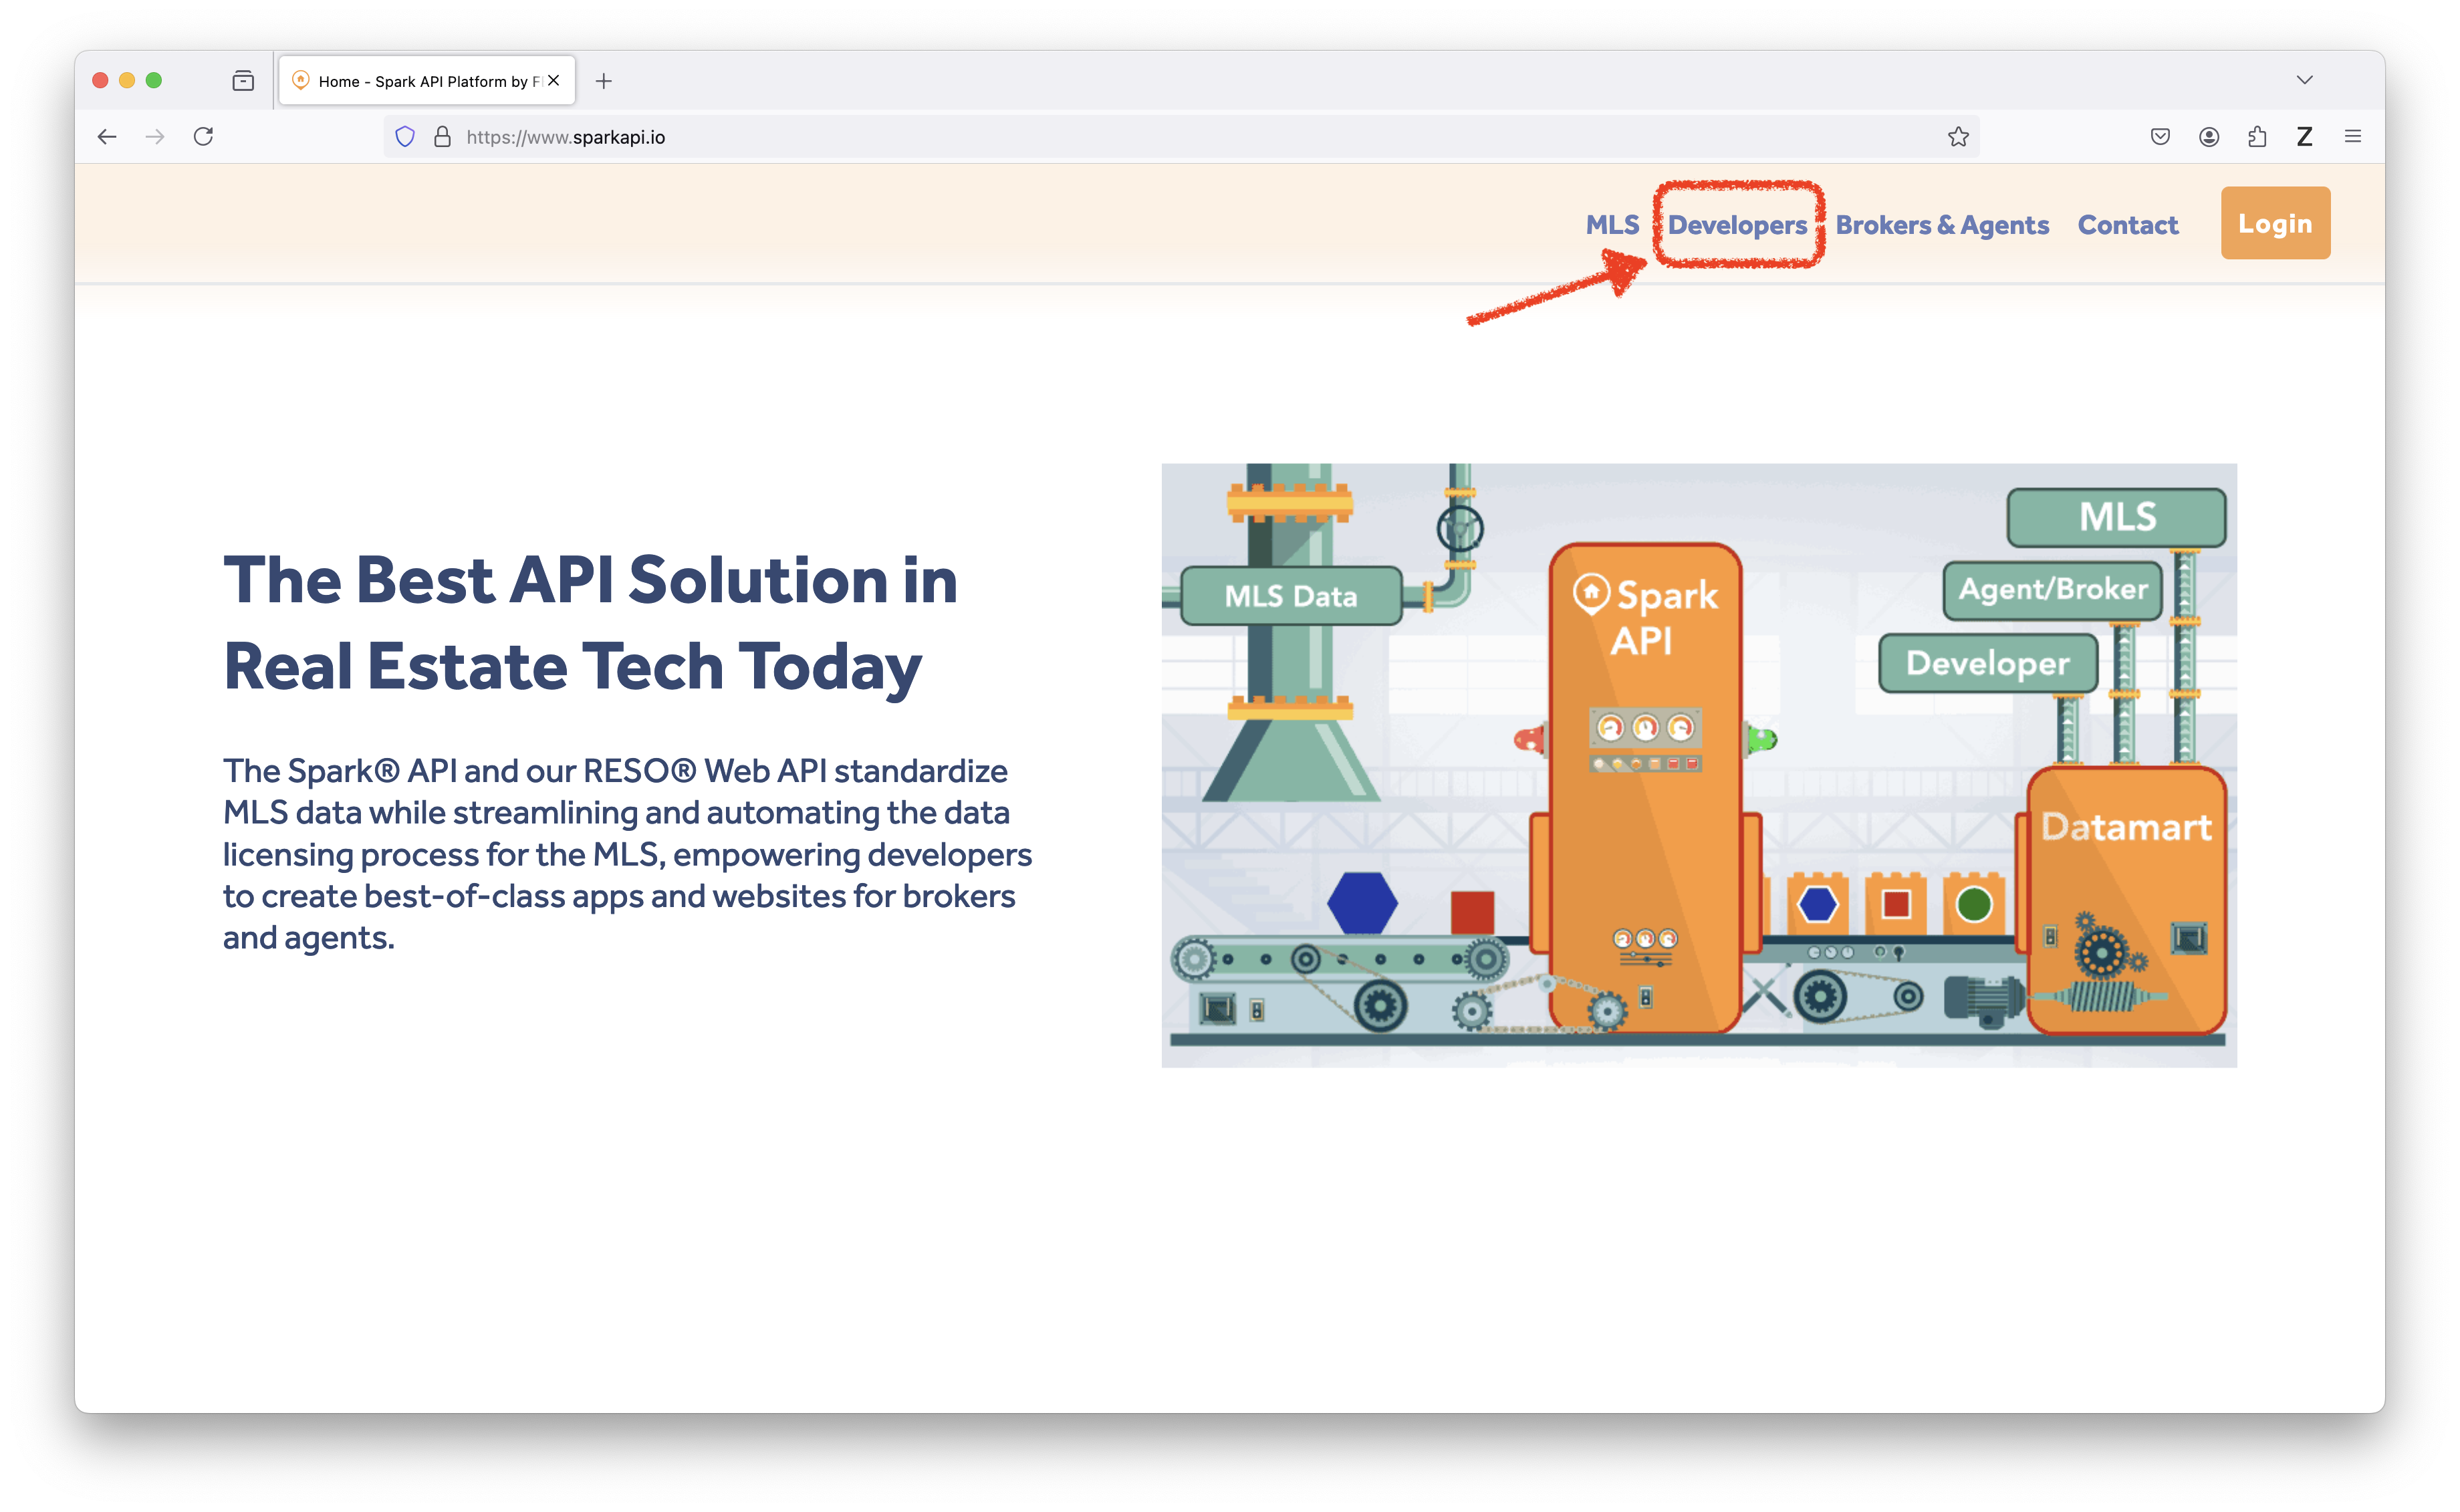Close the Home - Spark API Platform tab
Viewport: 2460px width, 1512px height.
(554, 81)
